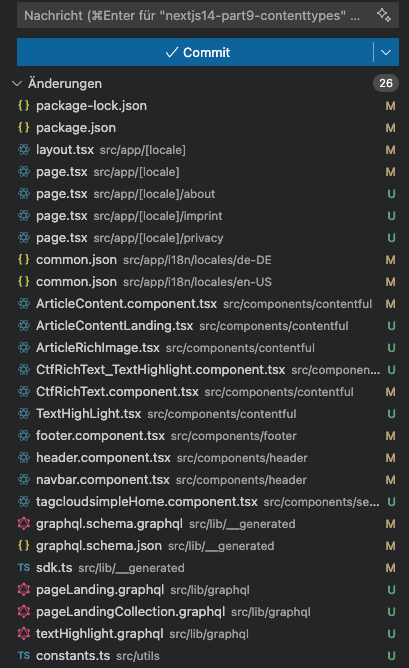Select common.json under locales/en-US
The image size is (409, 668).
(76, 282)
